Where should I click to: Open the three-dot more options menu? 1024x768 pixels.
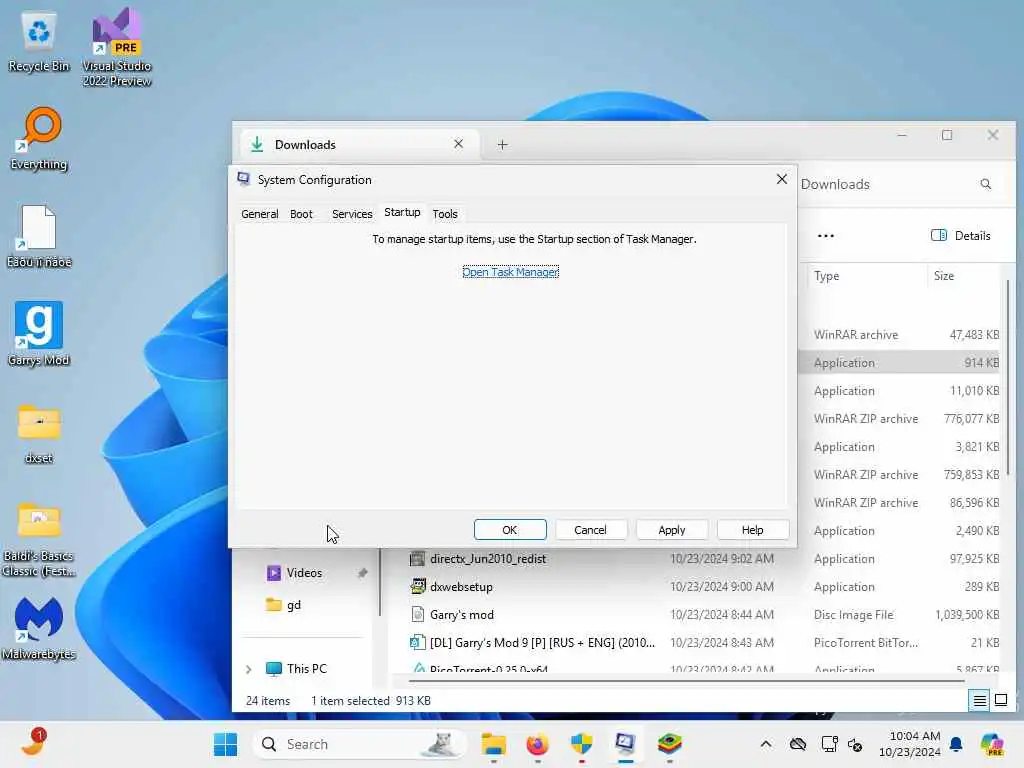825,236
